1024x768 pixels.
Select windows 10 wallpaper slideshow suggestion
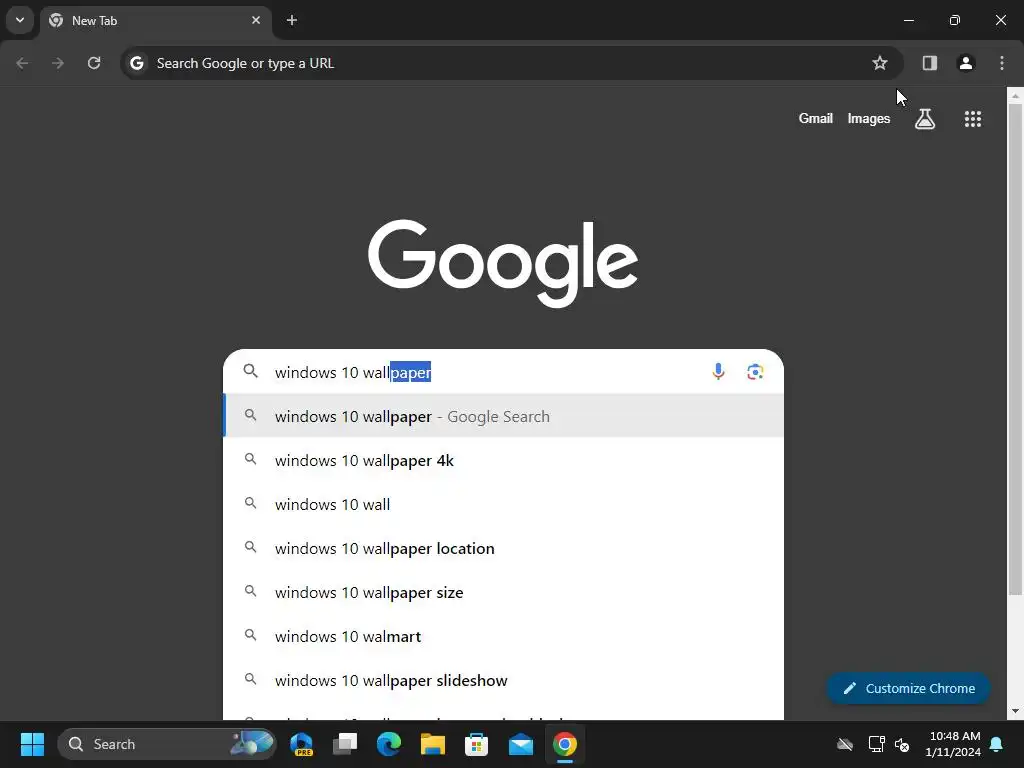tap(504, 680)
